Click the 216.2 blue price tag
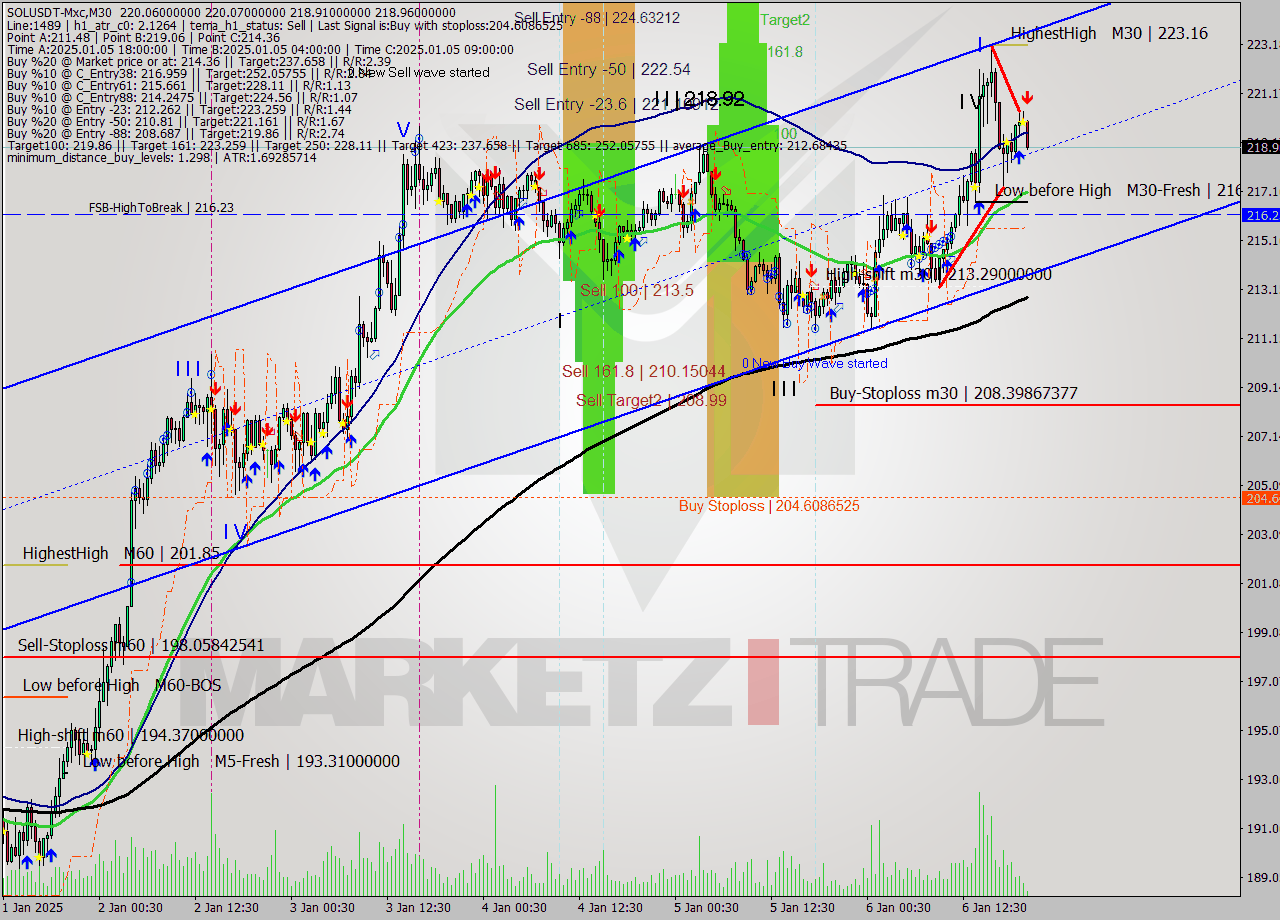1280x920 pixels. pyautogui.click(x=1260, y=215)
